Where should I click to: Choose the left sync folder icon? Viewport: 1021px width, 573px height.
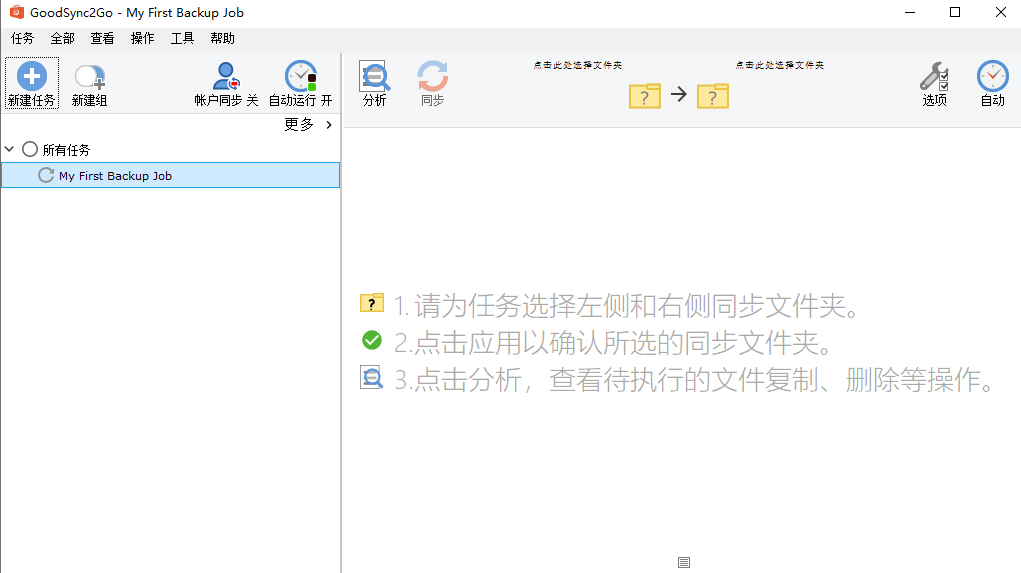tap(645, 96)
